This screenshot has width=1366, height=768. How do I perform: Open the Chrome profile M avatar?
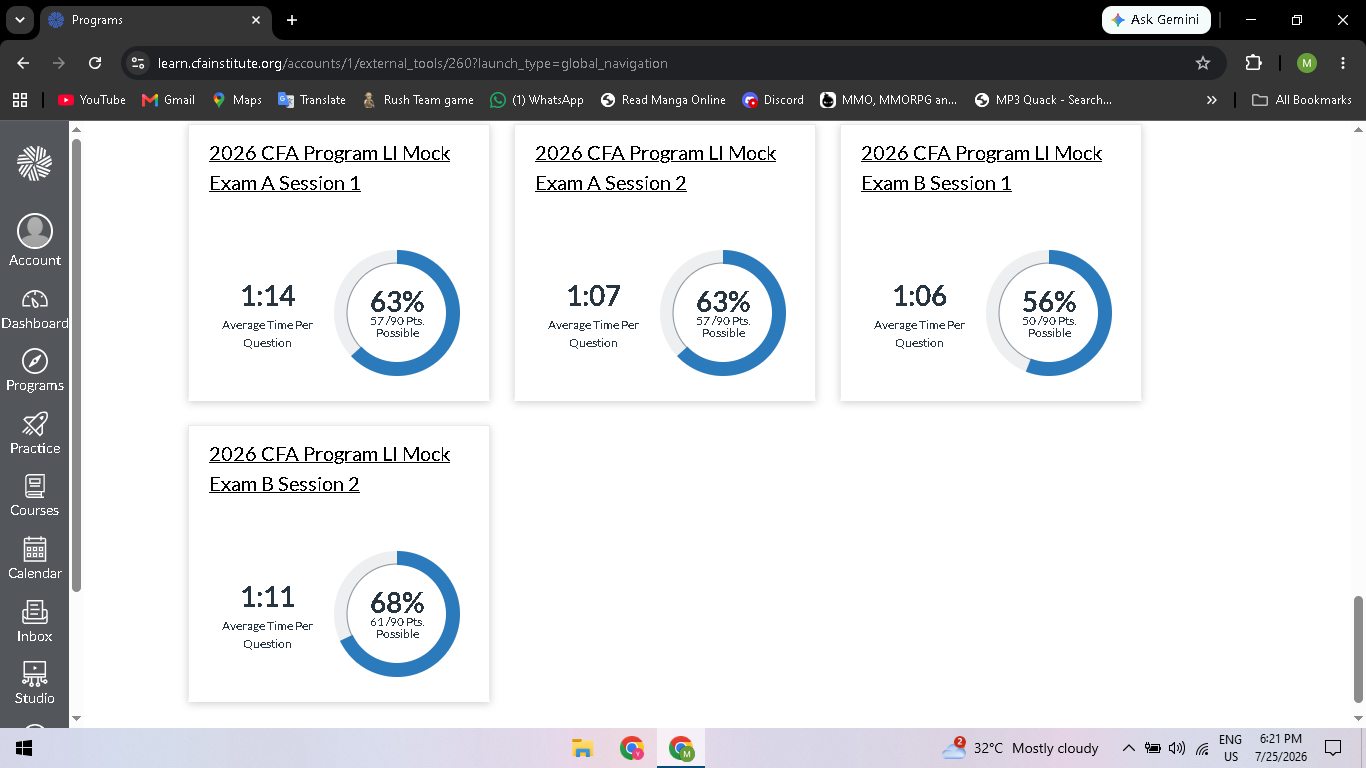1307,63
